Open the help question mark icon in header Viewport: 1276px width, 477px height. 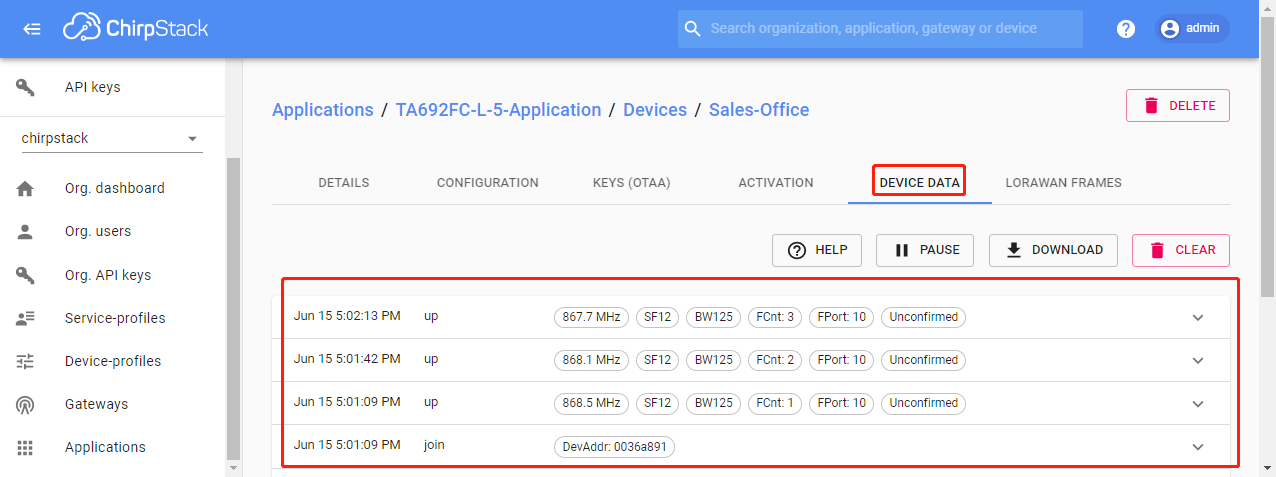[x=1126, y=29]
